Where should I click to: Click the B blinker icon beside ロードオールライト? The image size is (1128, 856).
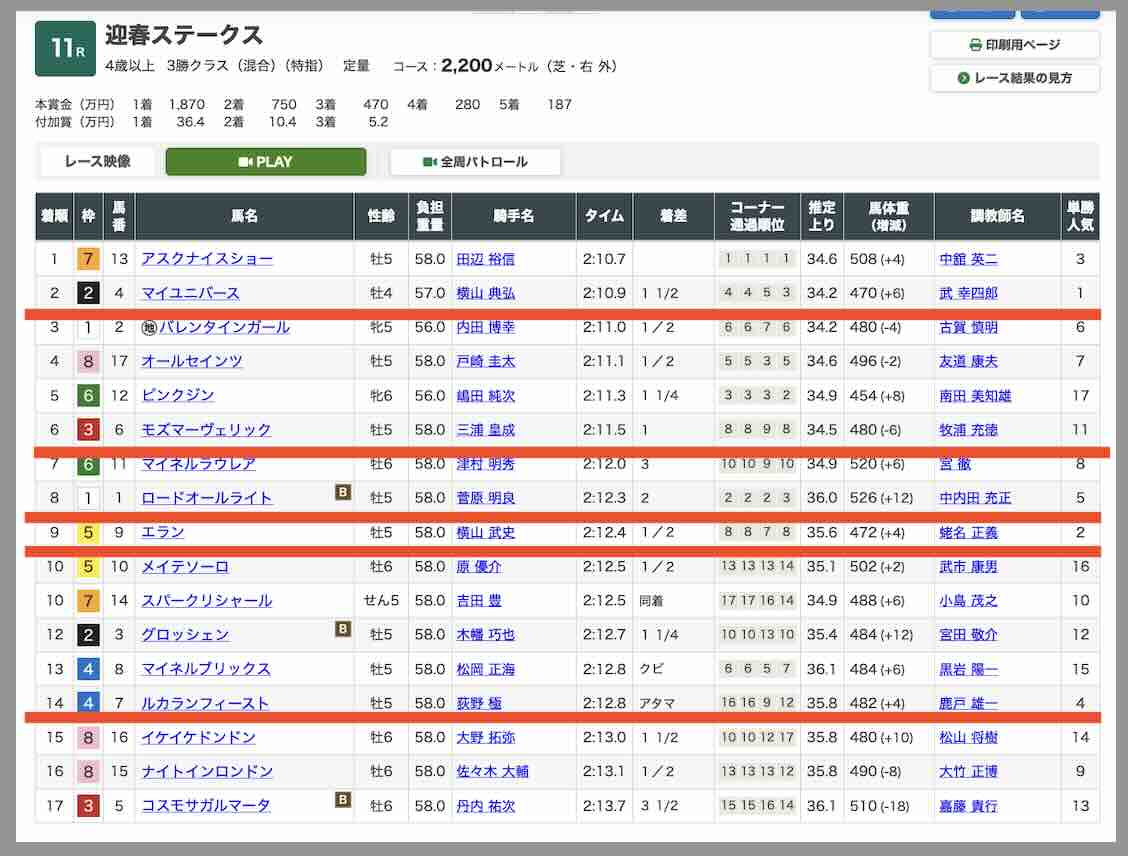point(342,492)
